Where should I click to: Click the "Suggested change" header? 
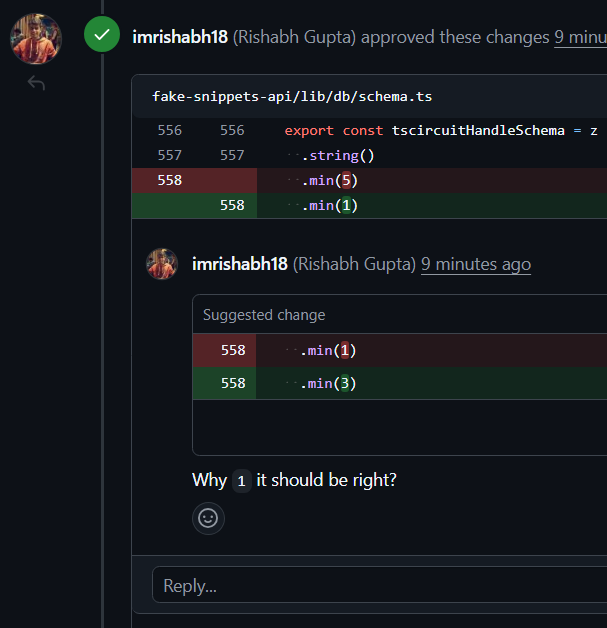click(264, 315)
